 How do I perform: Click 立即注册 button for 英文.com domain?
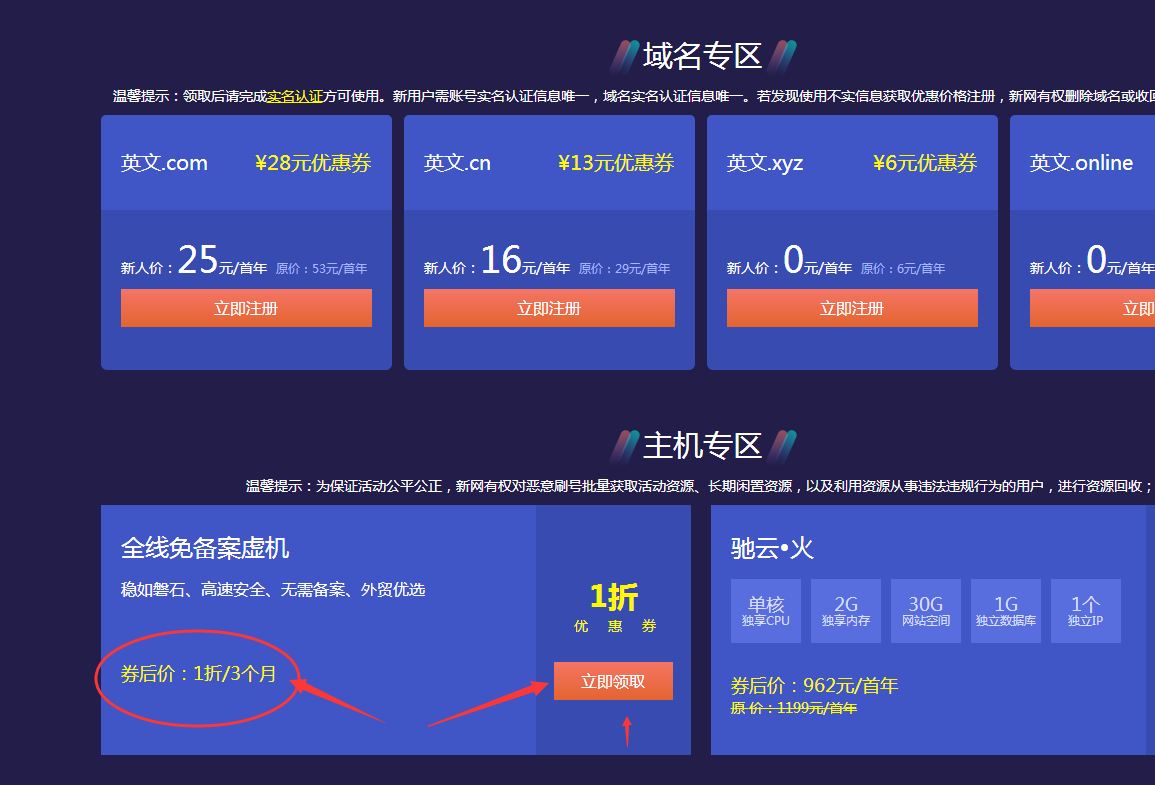coord(246,308)
